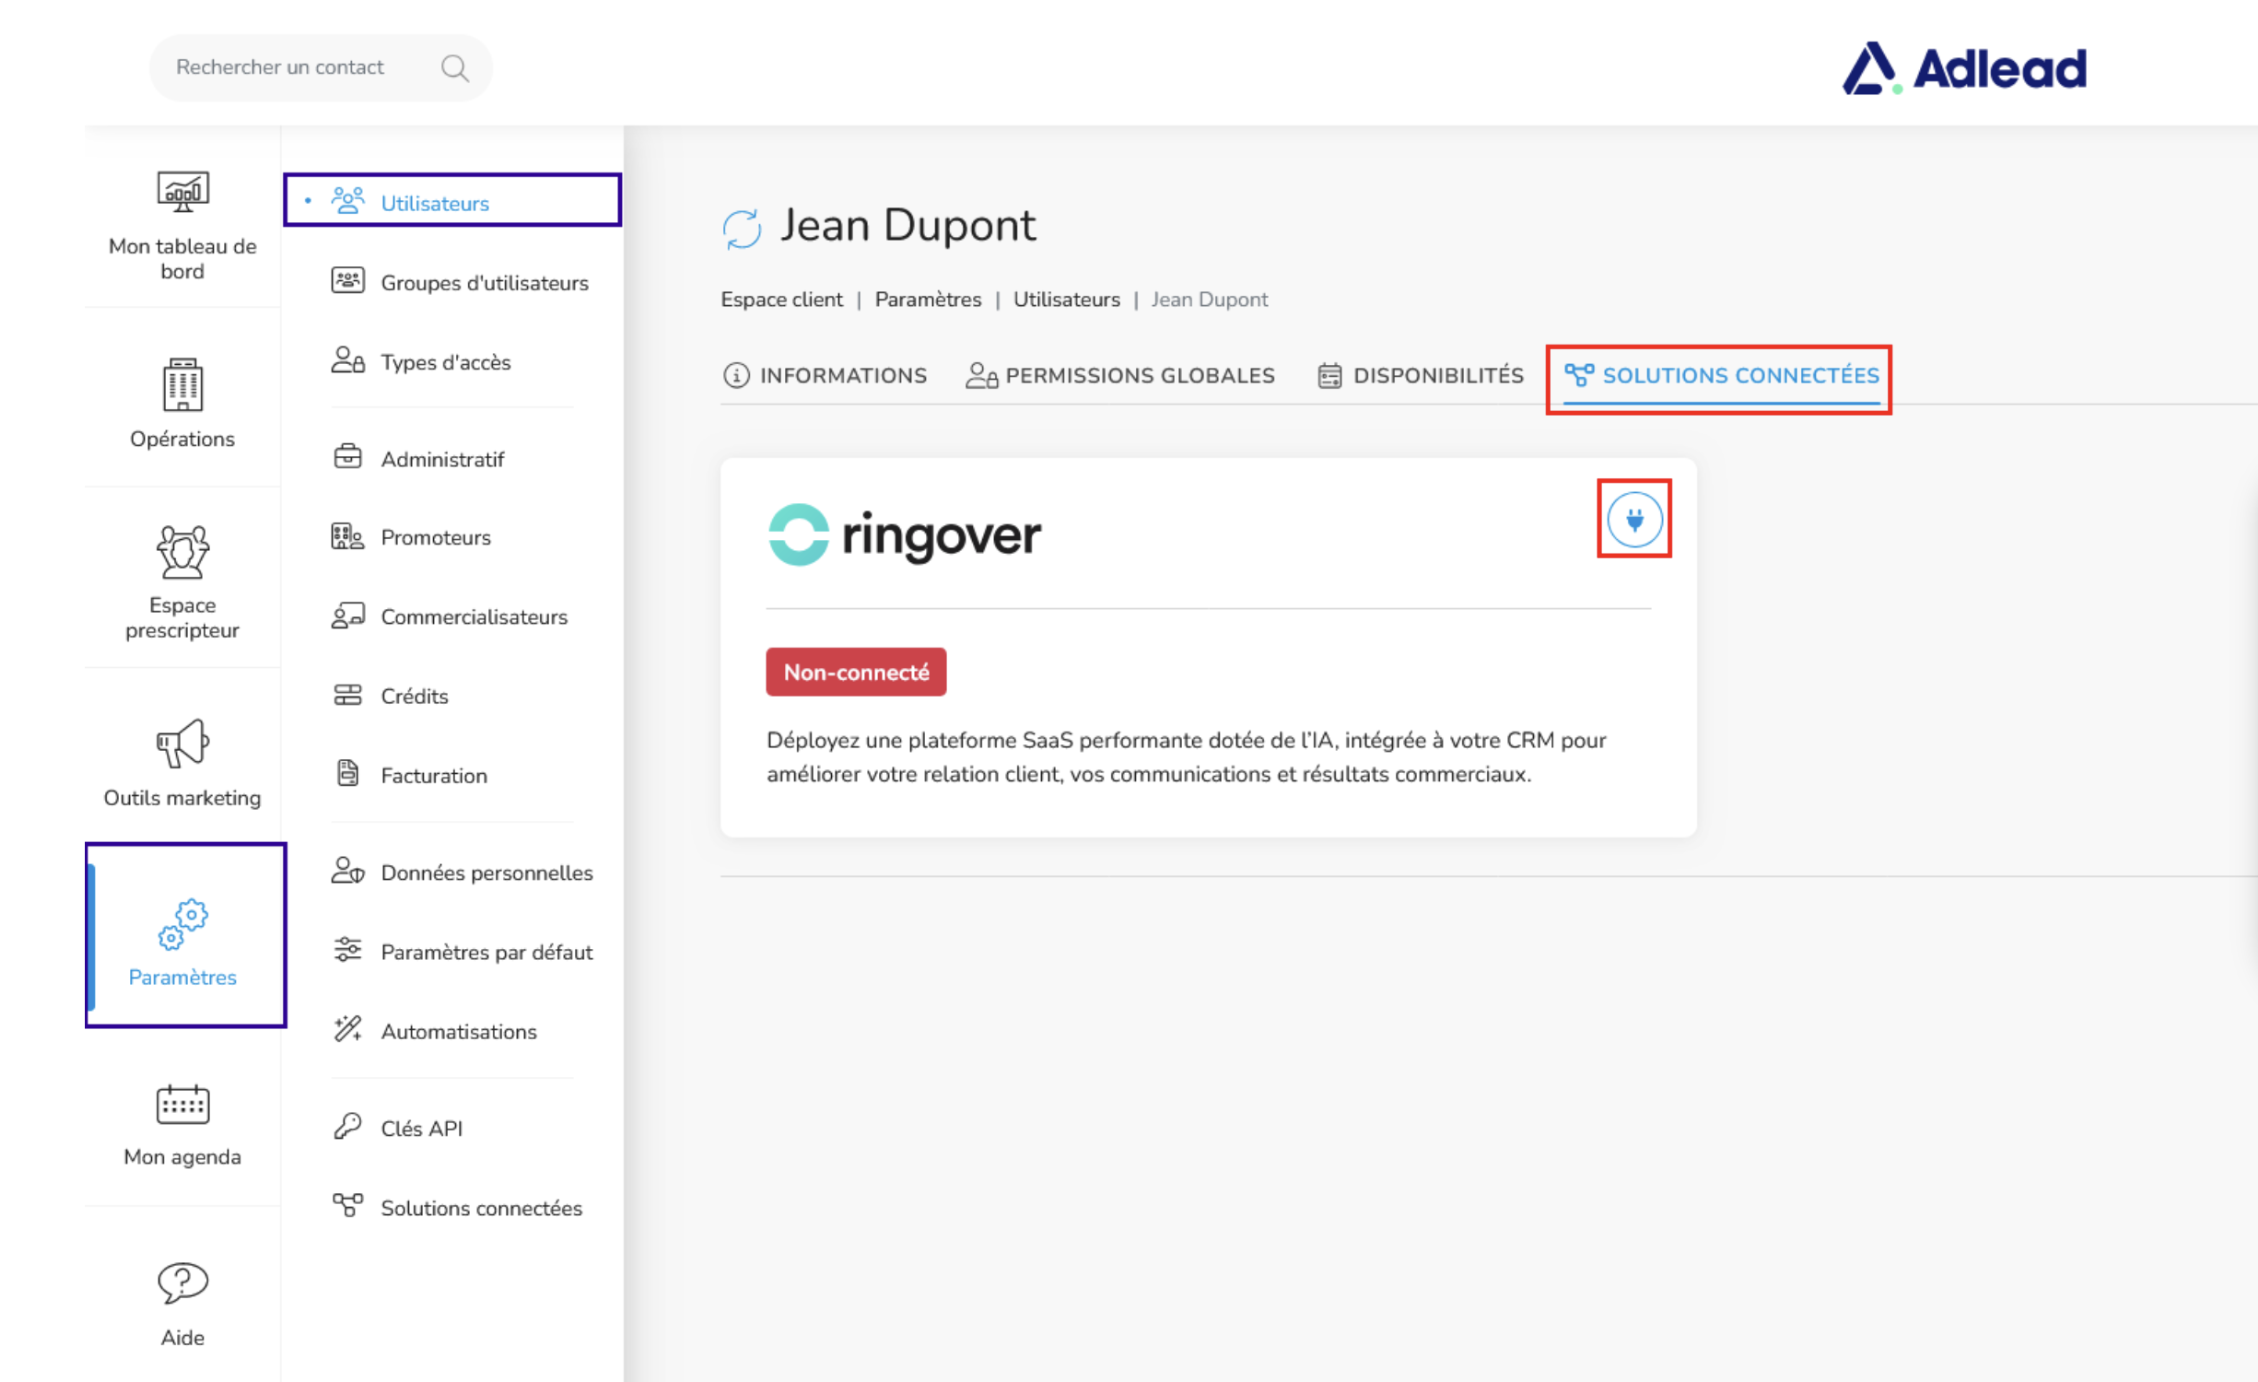2258x1382 pixels.
Task: Click the Facturation document icon
Action: pos(347,773)
